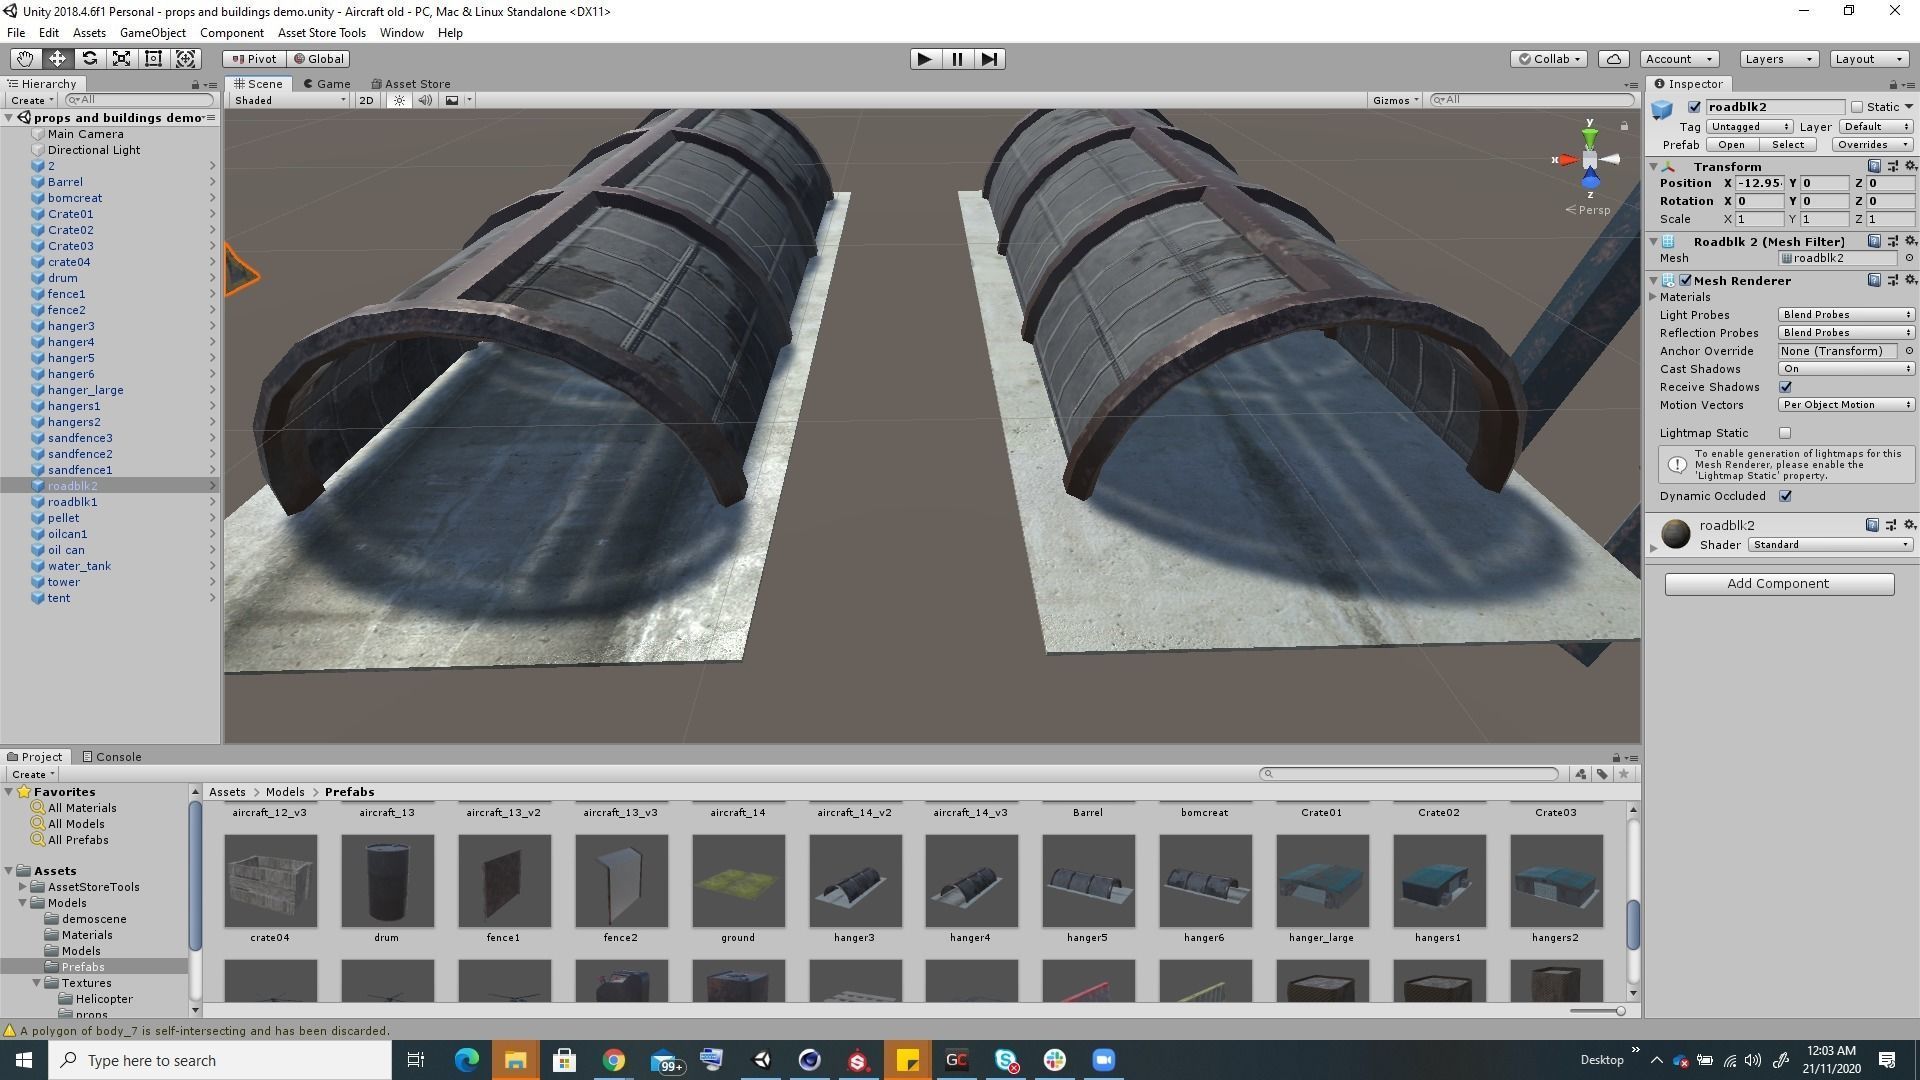Open the Shader Standard dropdown
This screenshot has height=1080, width=1920.
pos(1830,545)
